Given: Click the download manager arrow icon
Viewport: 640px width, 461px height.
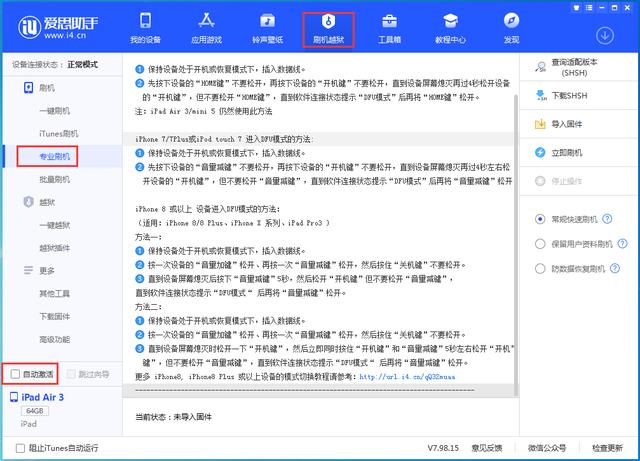Looking at the screenshot, I should pyautogui.click(x=605, y=36).
